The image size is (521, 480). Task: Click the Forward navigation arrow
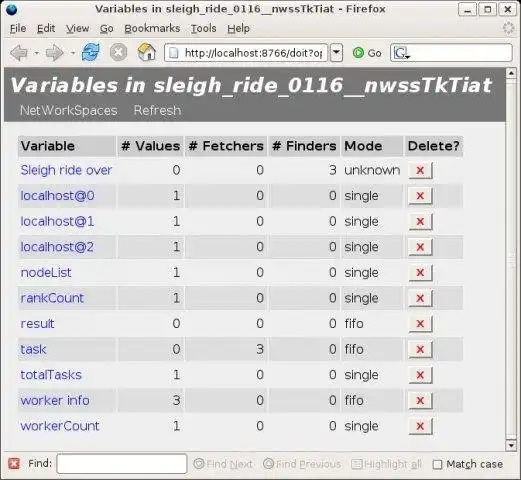click(54, 53)
